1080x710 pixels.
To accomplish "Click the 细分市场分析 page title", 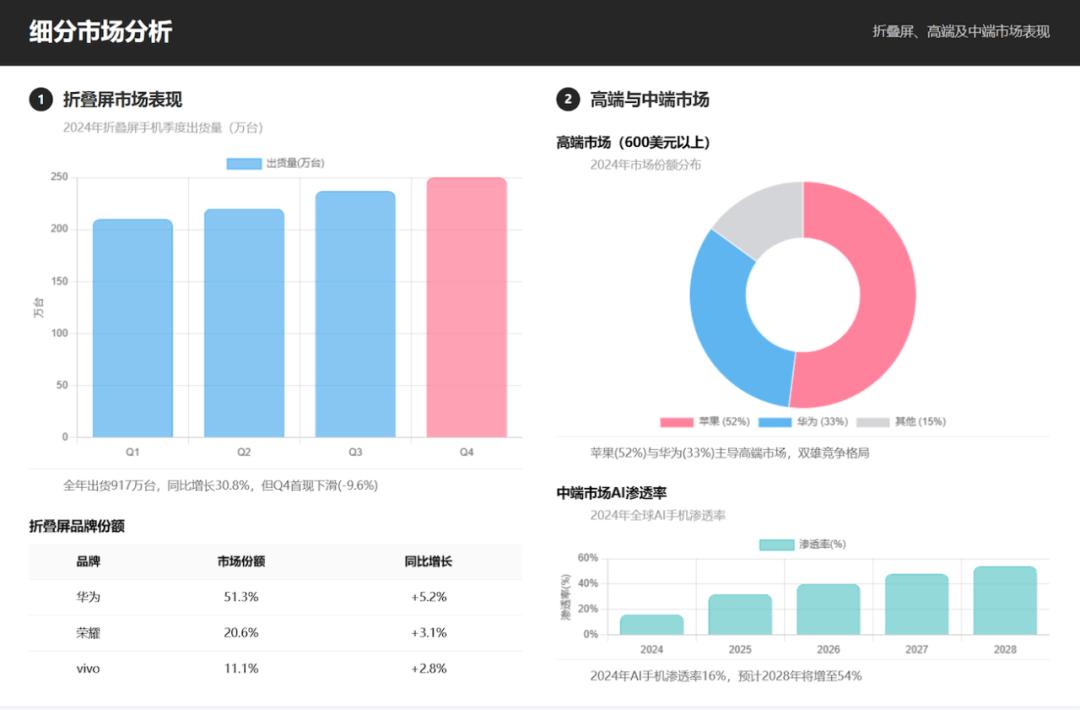I will [x=101, y=32].
